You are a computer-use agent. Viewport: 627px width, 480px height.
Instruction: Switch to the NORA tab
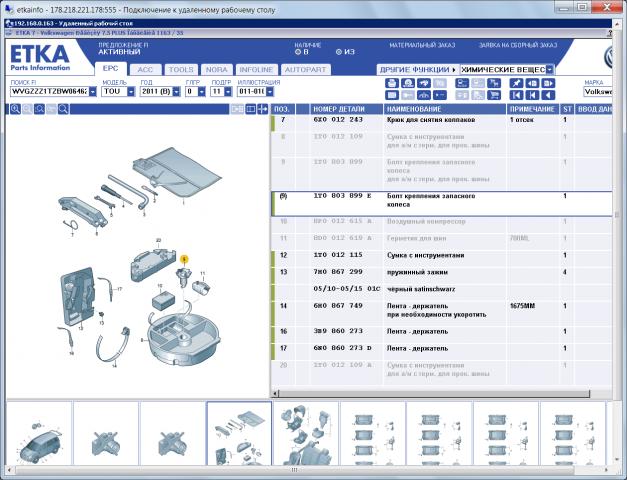point(217,70)
